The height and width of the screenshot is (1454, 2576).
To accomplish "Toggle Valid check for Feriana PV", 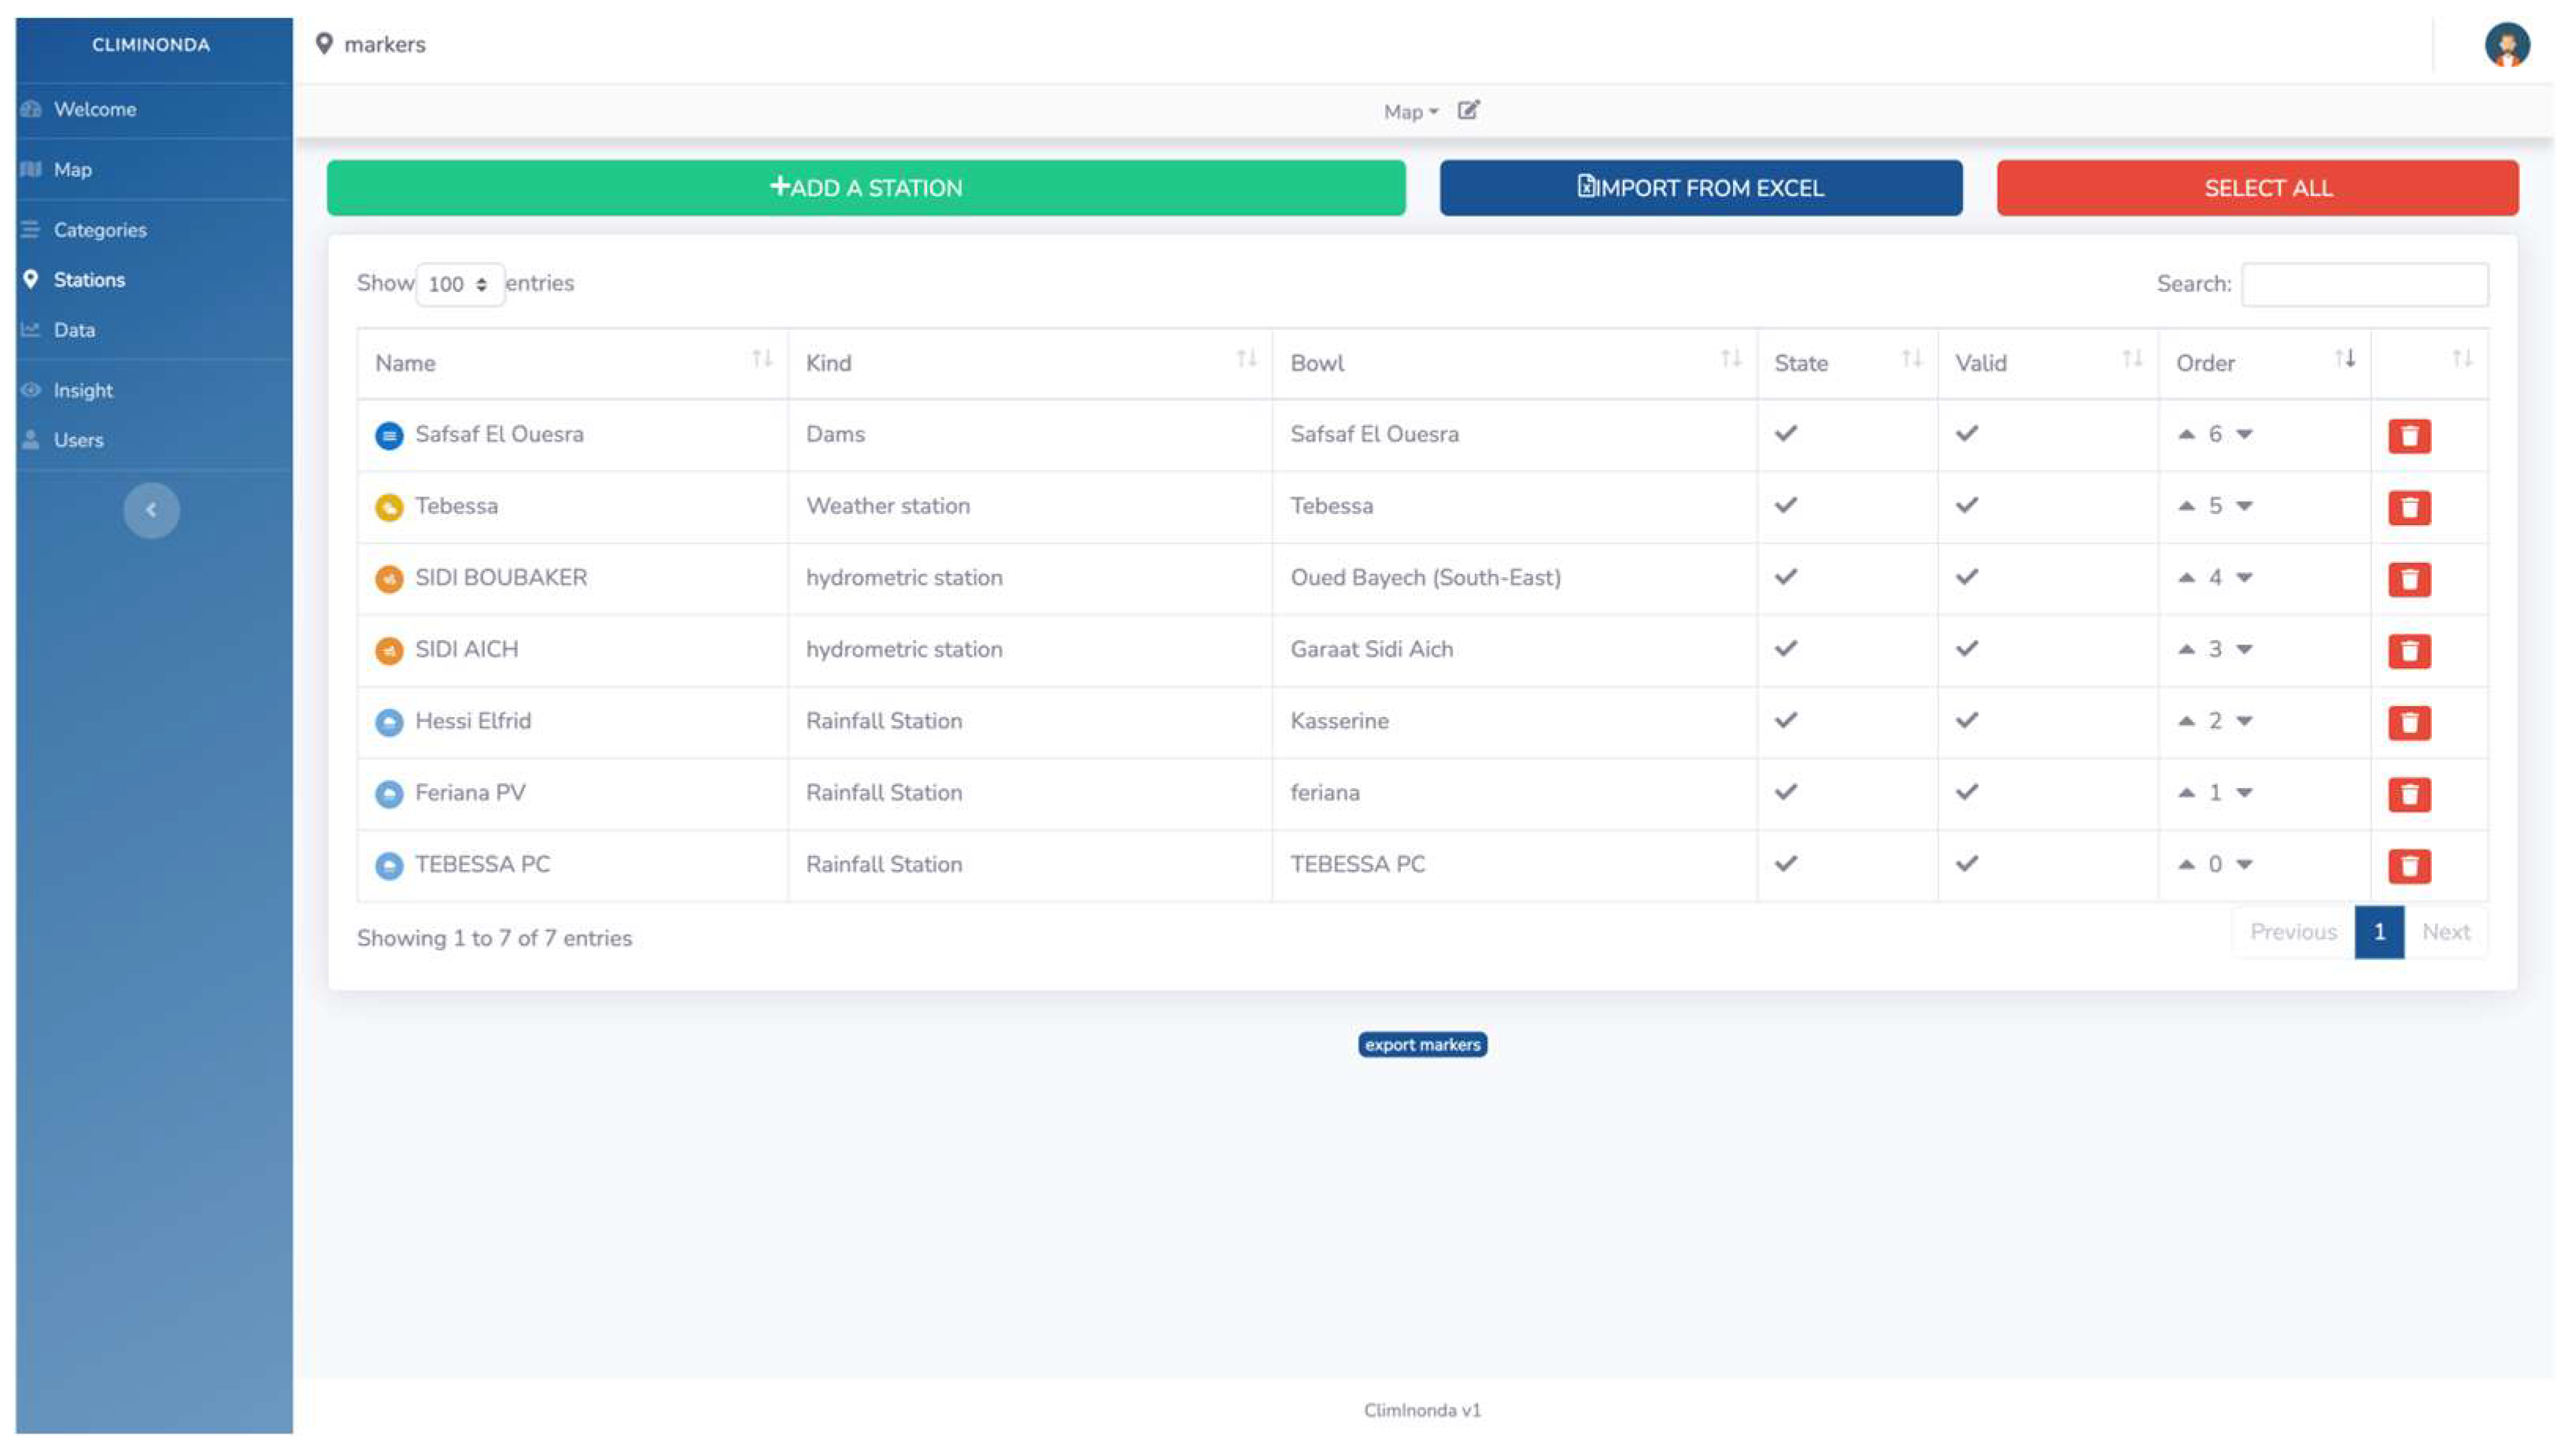I will [x=1967, y=792].
